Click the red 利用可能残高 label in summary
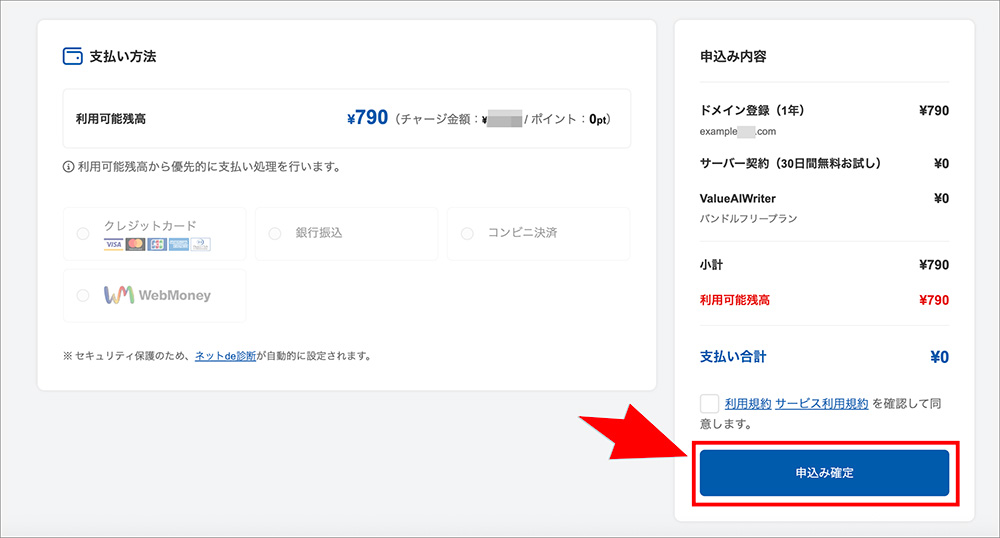 (x=735, y=300)
